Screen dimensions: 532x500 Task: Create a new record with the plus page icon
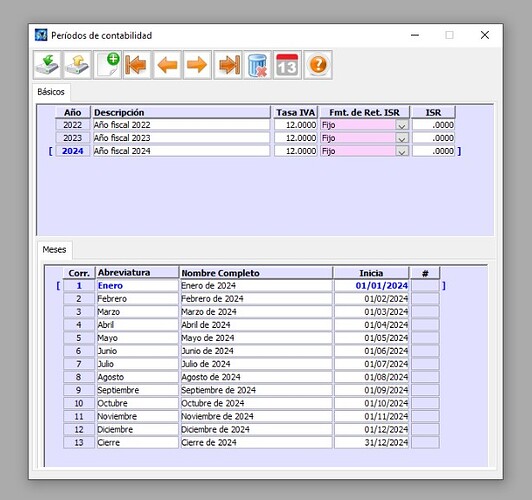[x=107, y=65]
